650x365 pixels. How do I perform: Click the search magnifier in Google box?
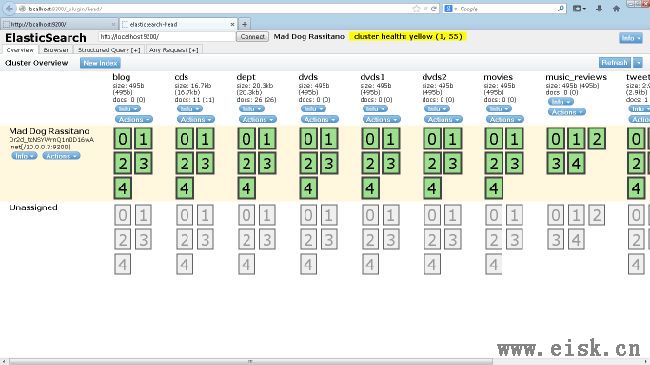pyautogui.click(x=560, y=8)
